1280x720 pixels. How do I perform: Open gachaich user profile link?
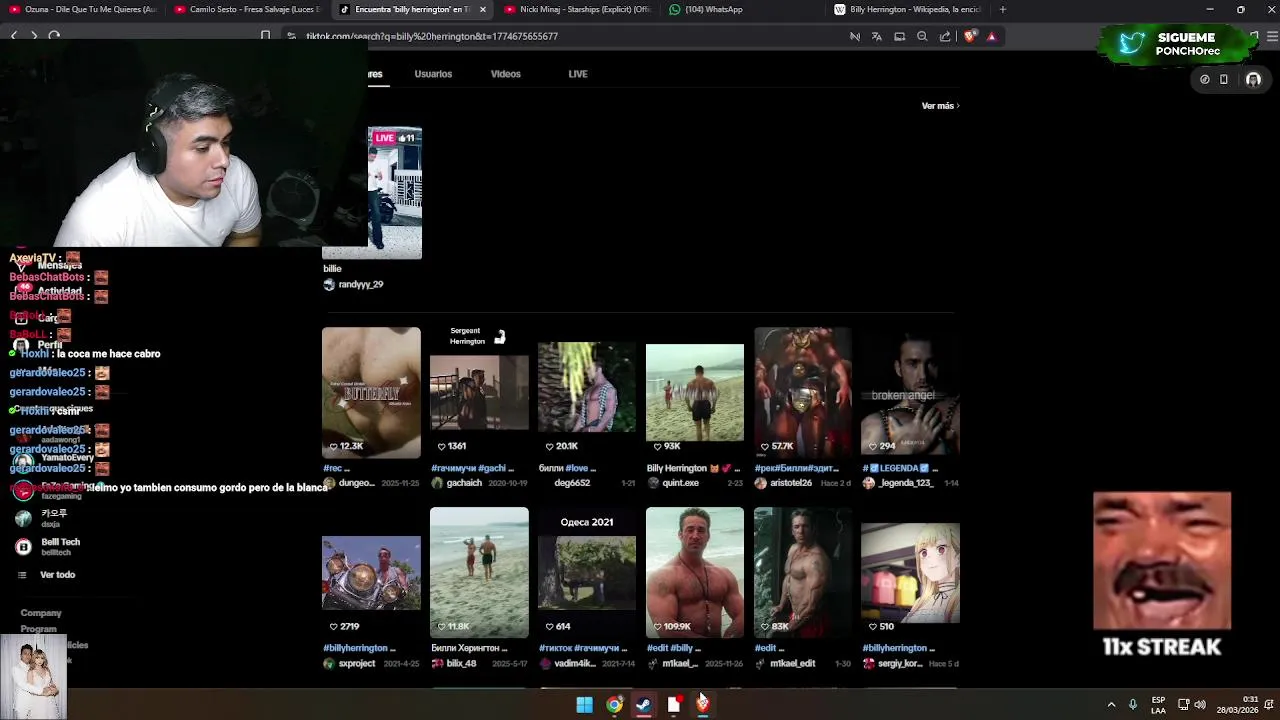464,483
